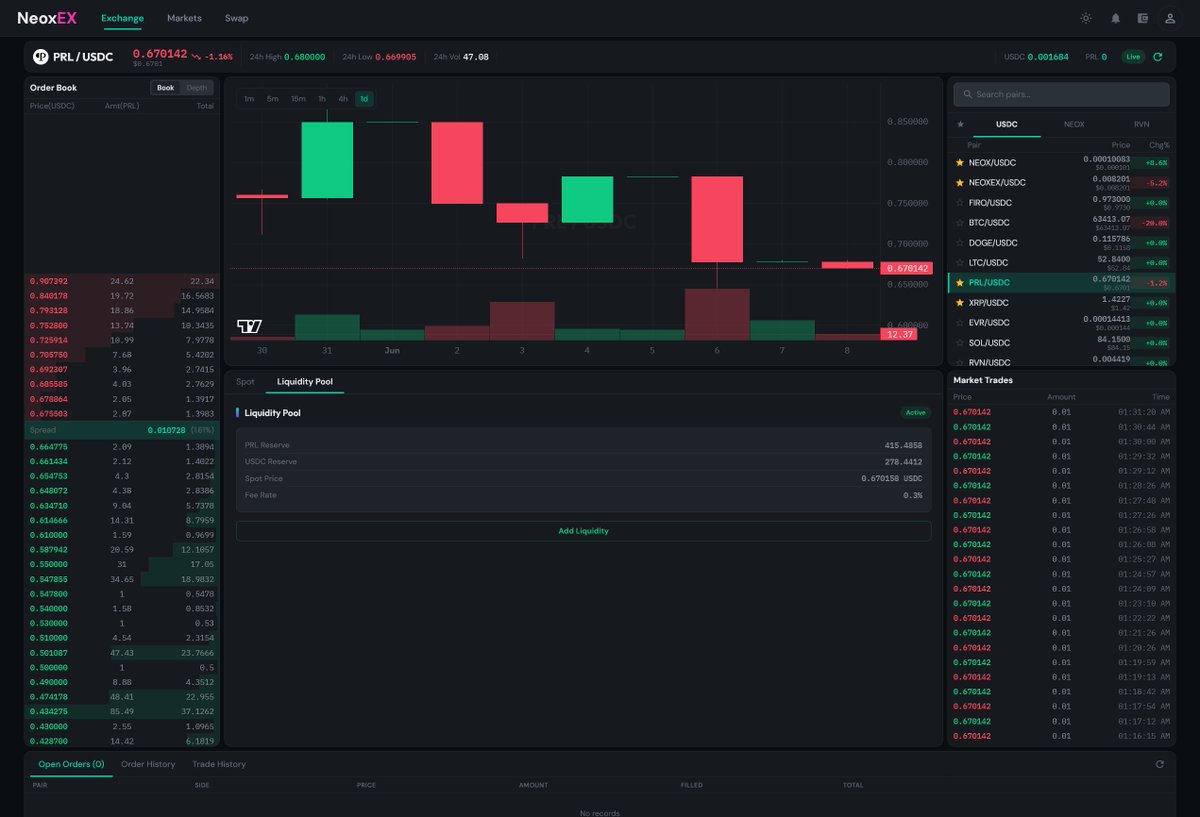Click the 24h Vol value 47.08
This screenshot has width=1200, height=817.
point(476,57)
